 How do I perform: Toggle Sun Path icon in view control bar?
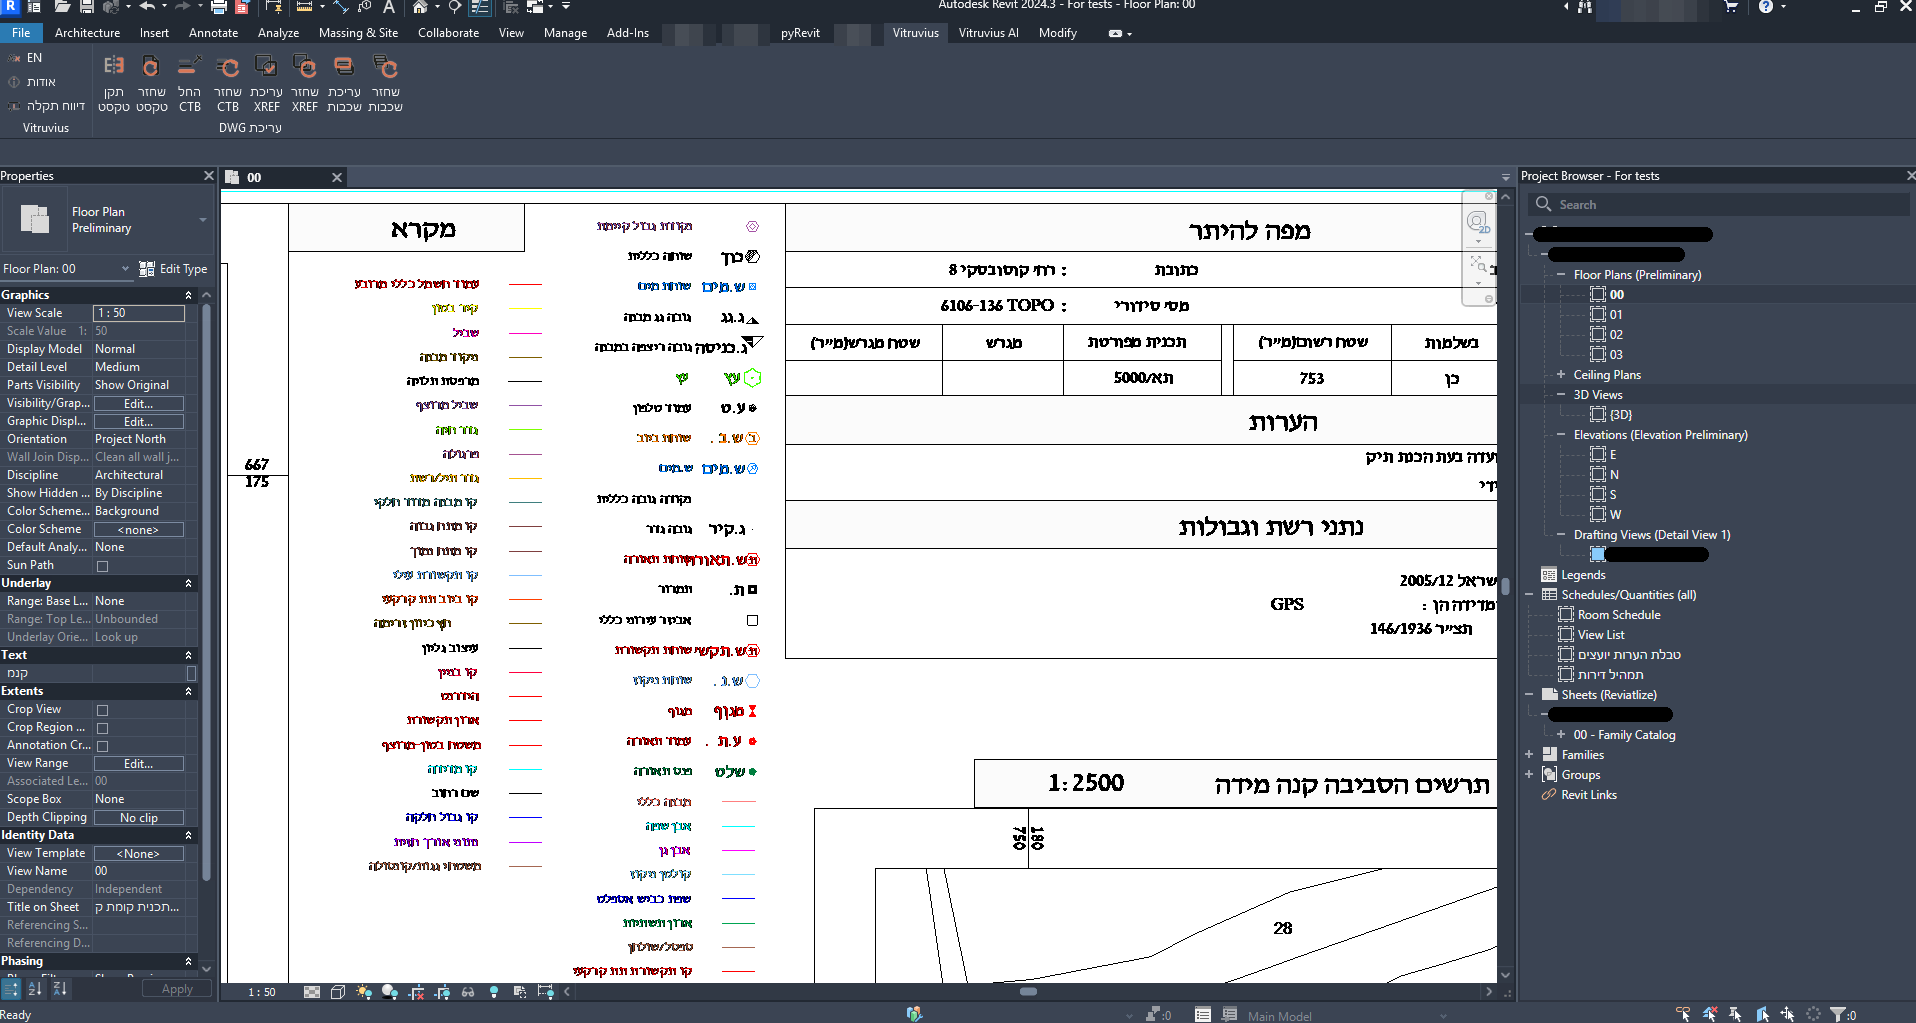point(364,992)
